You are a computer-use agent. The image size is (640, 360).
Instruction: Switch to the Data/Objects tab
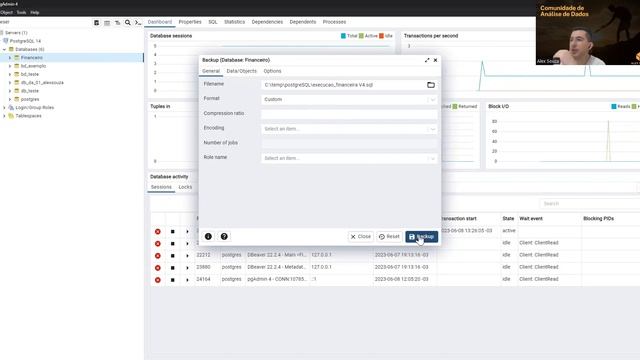point(242,71)
